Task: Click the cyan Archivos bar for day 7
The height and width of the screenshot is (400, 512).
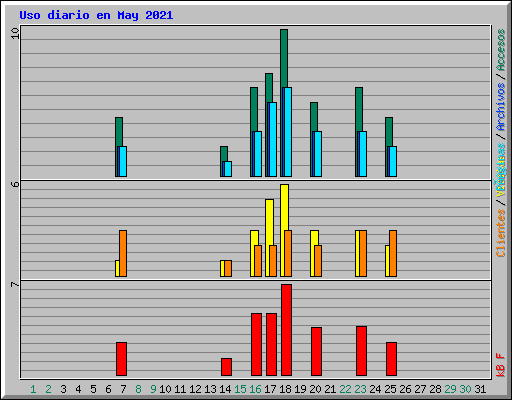Action: click(123, 161)
